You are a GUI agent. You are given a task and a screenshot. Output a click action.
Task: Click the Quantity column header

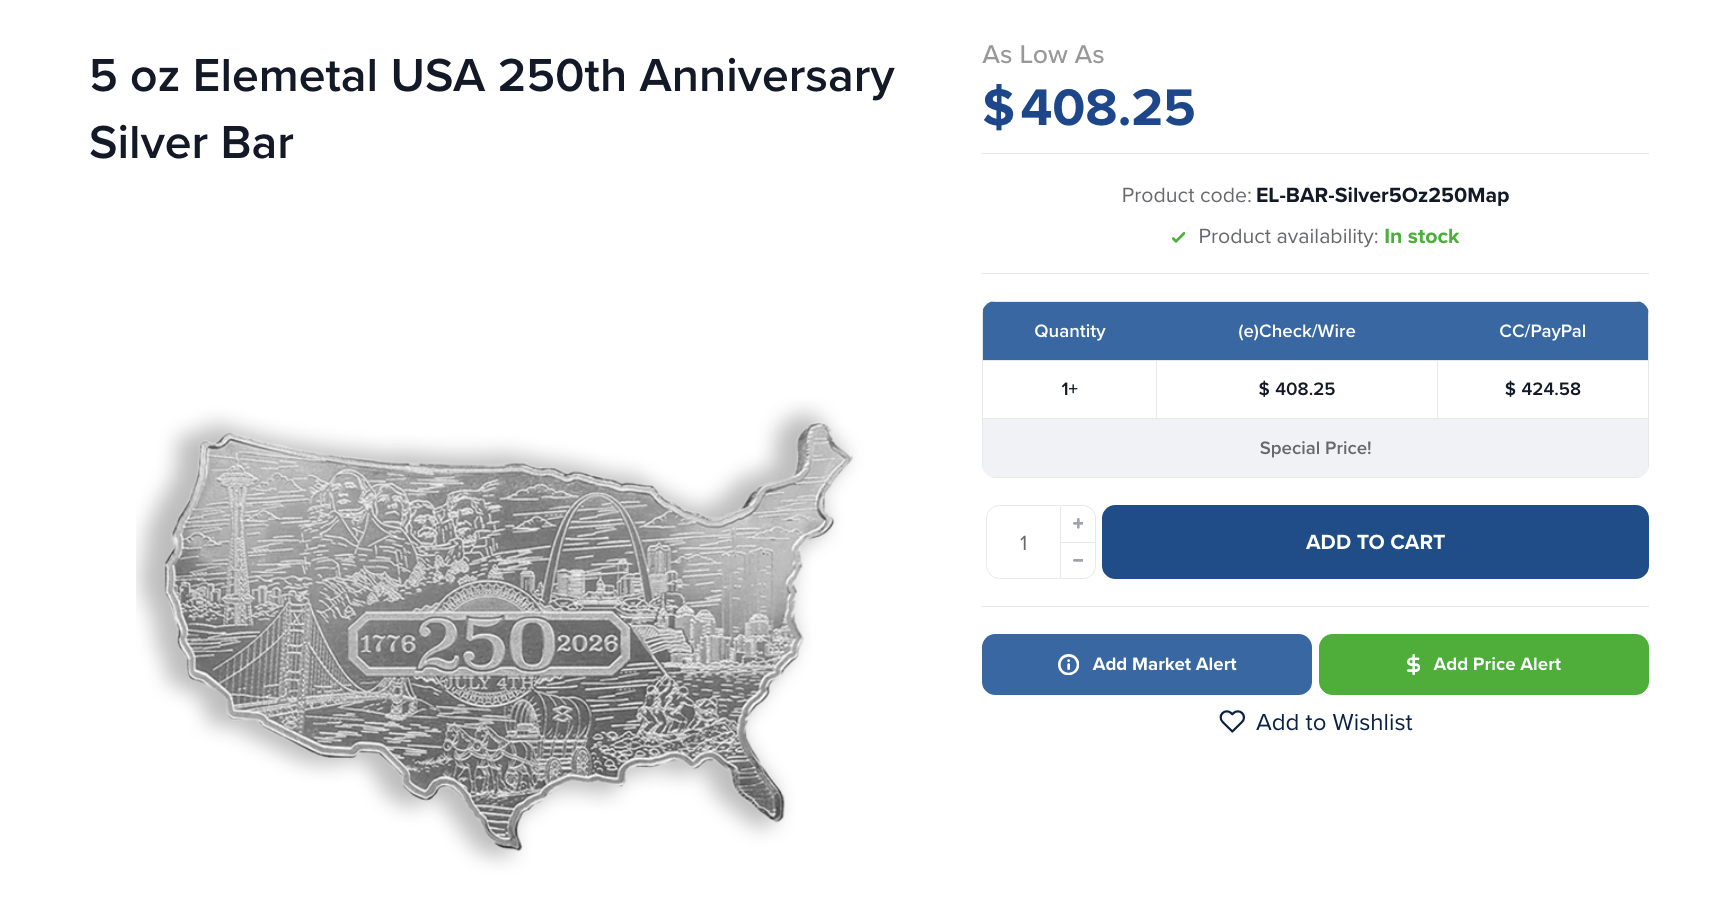[x=1069, y=331]
